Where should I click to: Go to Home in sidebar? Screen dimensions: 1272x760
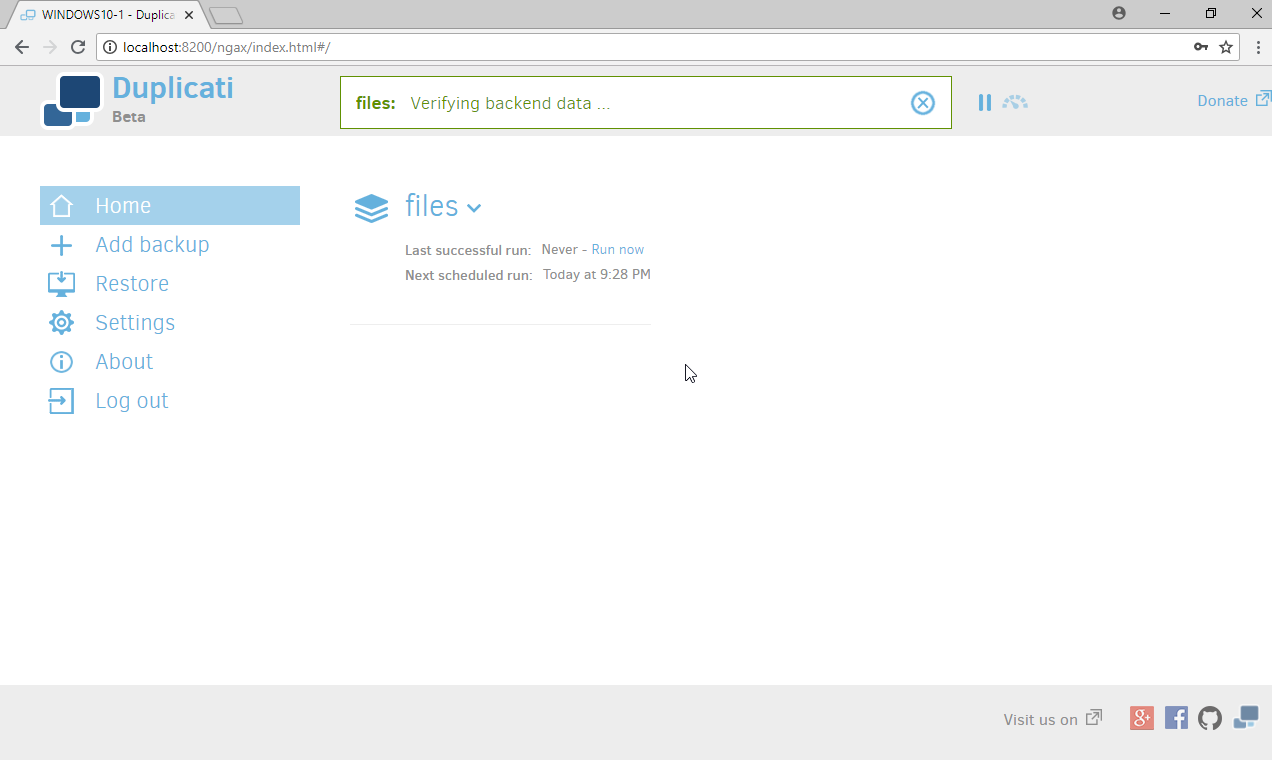[170, 205]
